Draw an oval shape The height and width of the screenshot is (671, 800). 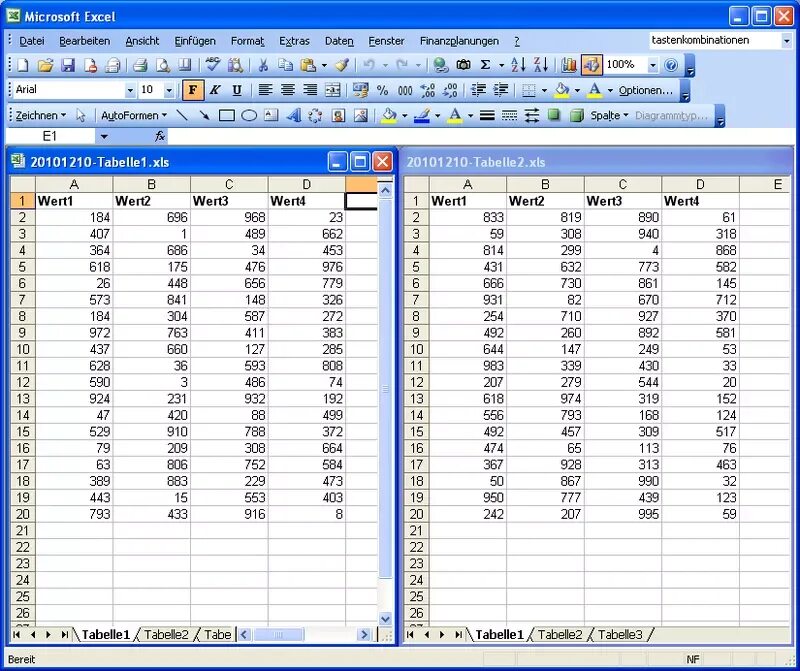click(x=249, y=116)
